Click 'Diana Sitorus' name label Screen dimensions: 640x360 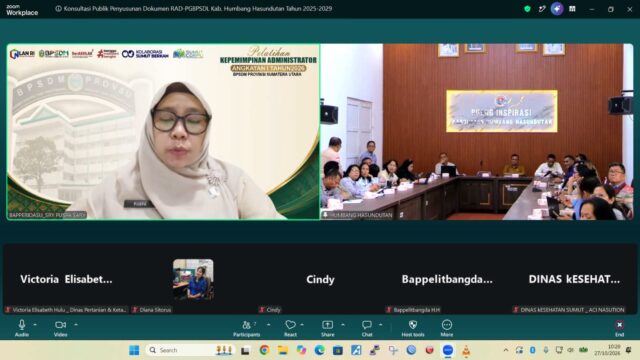(156, 310)
